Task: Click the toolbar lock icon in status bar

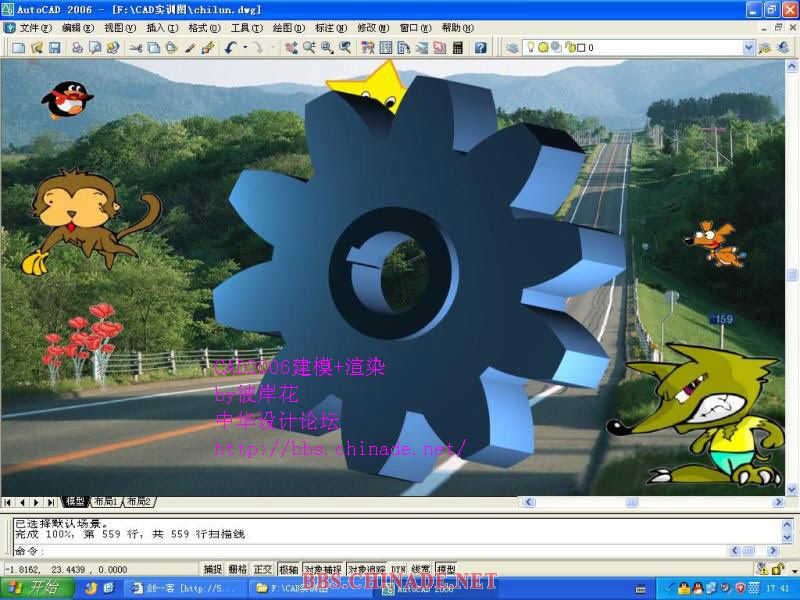Action: coord(778,568)
